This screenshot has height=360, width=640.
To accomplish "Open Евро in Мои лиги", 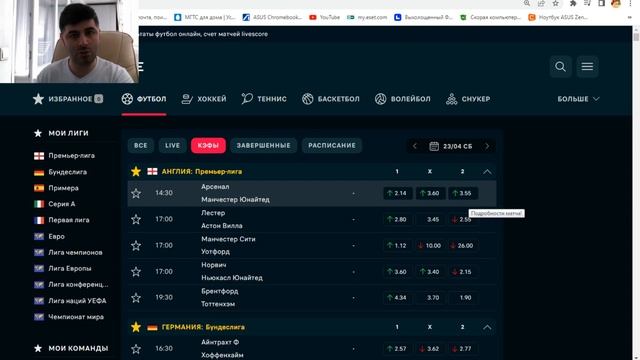I will (49, 236).
